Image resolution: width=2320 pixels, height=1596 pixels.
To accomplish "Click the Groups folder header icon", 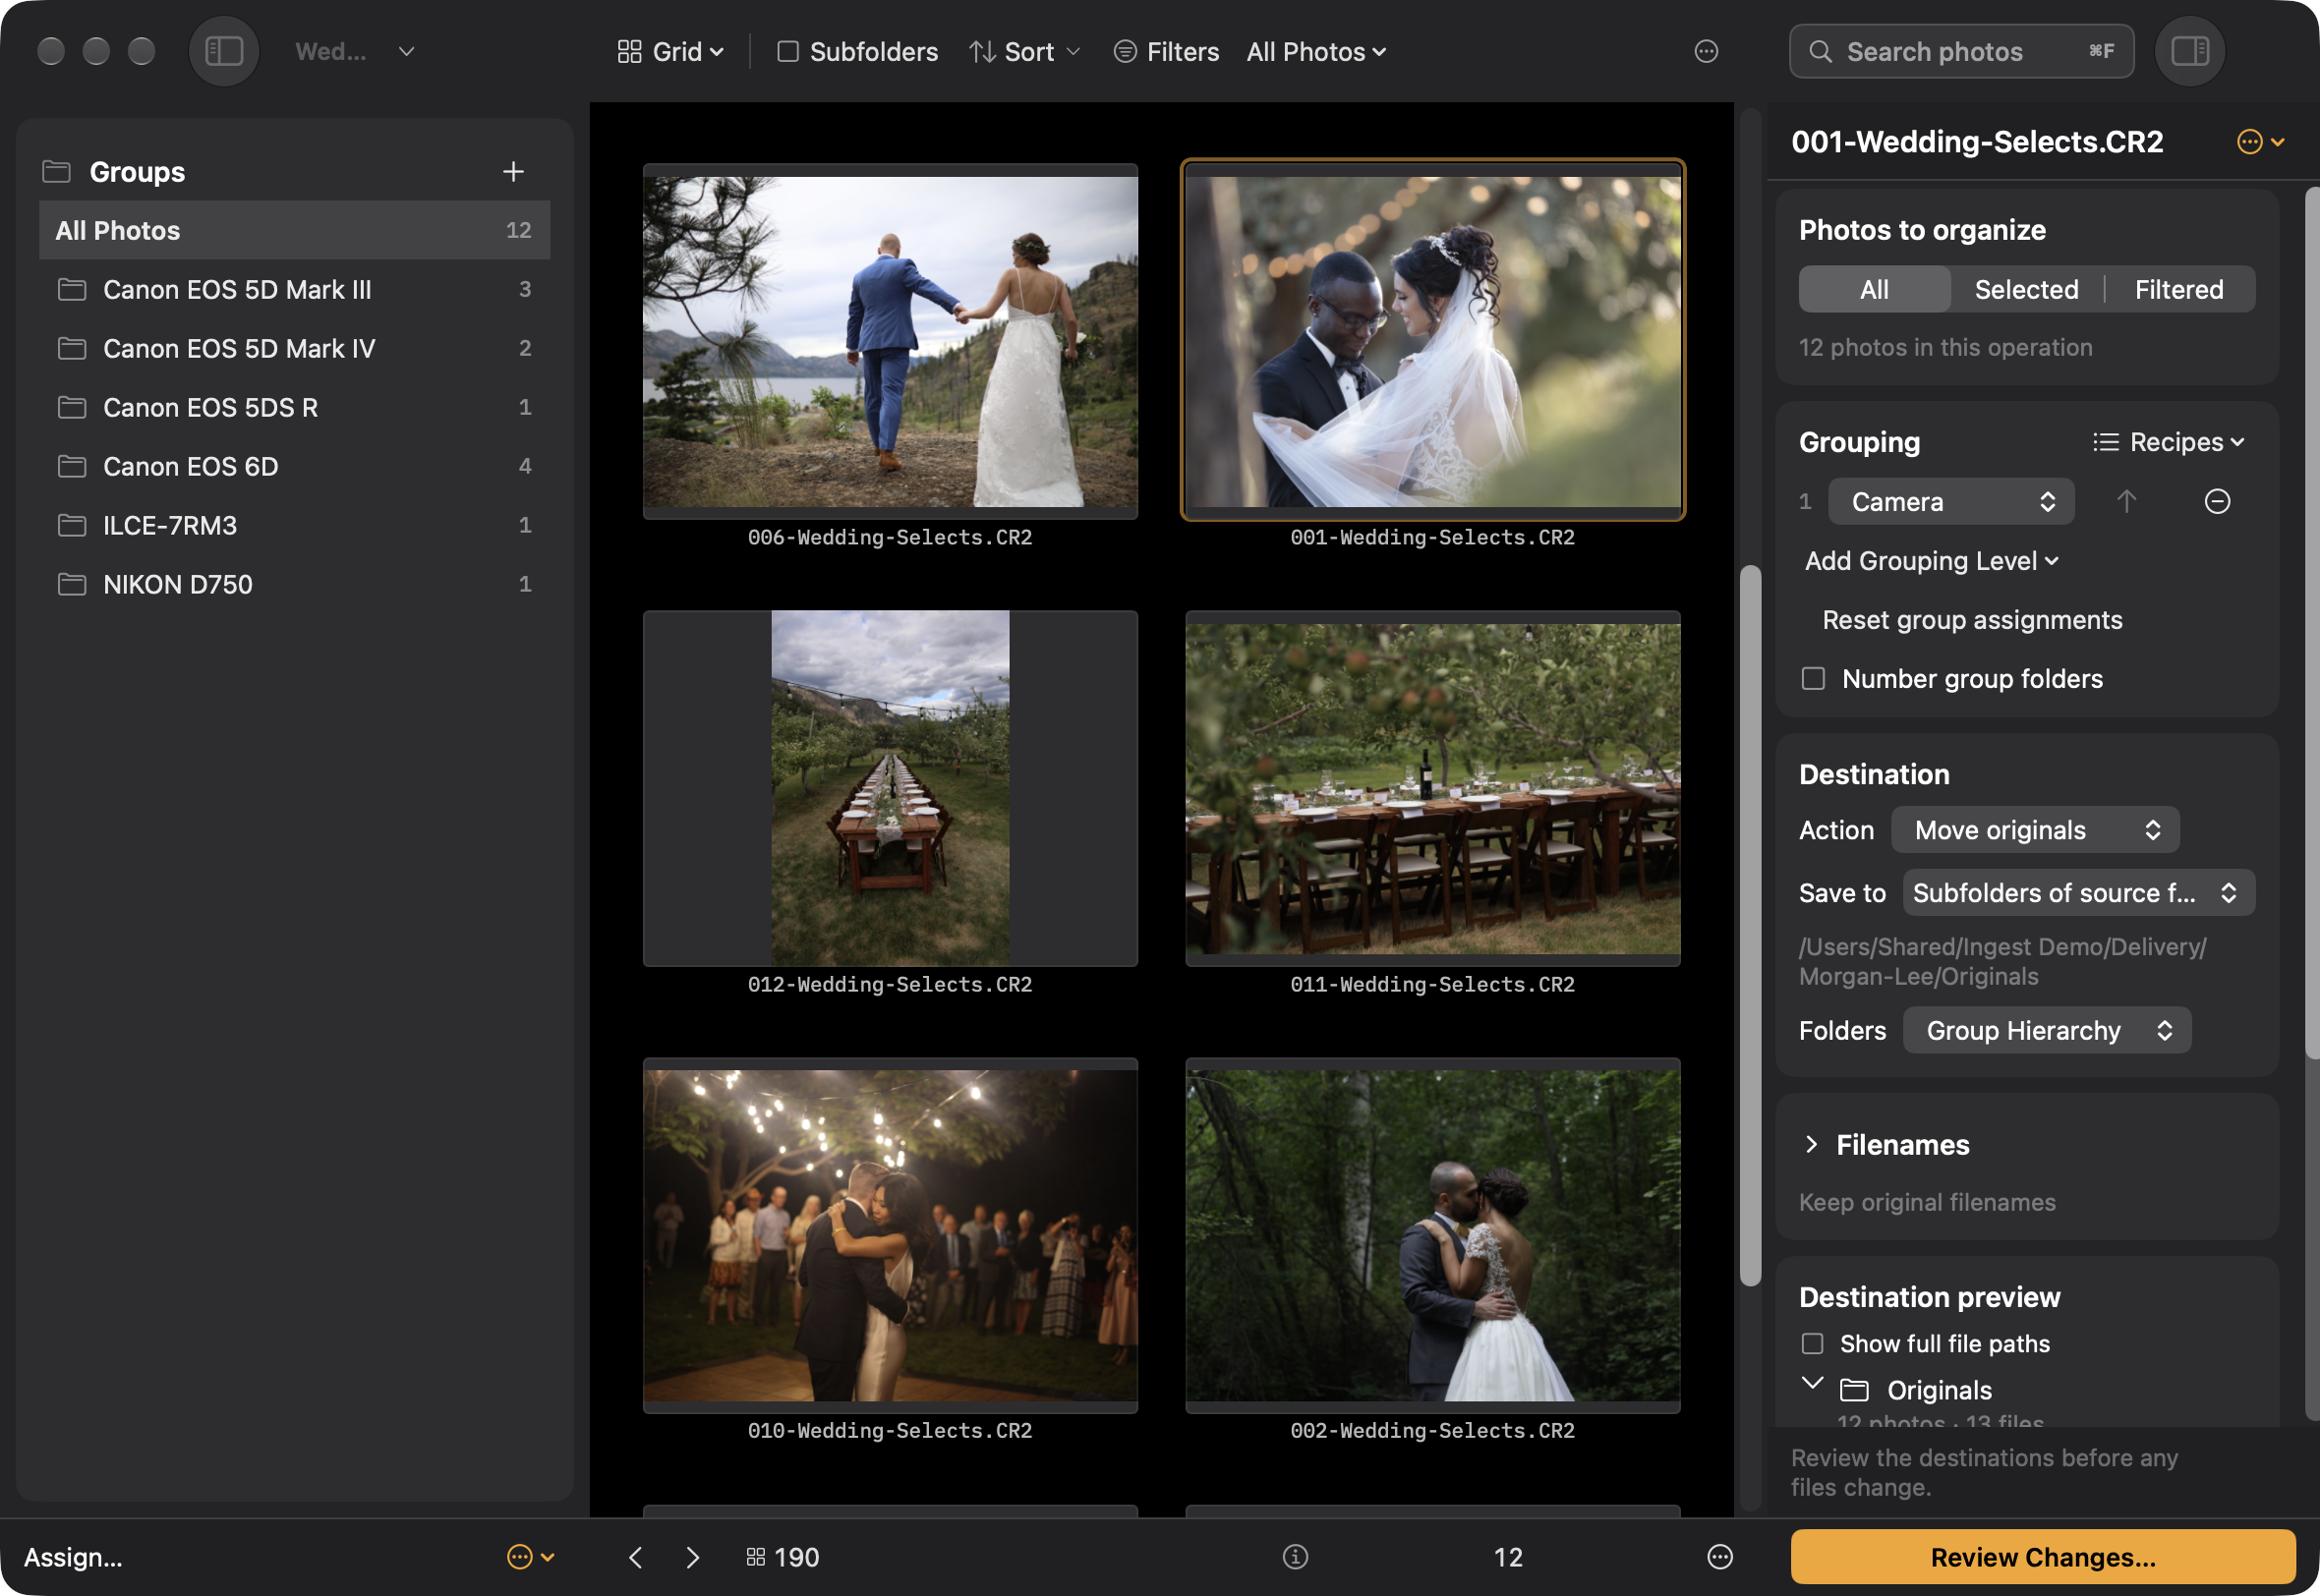I will [57, 171].
